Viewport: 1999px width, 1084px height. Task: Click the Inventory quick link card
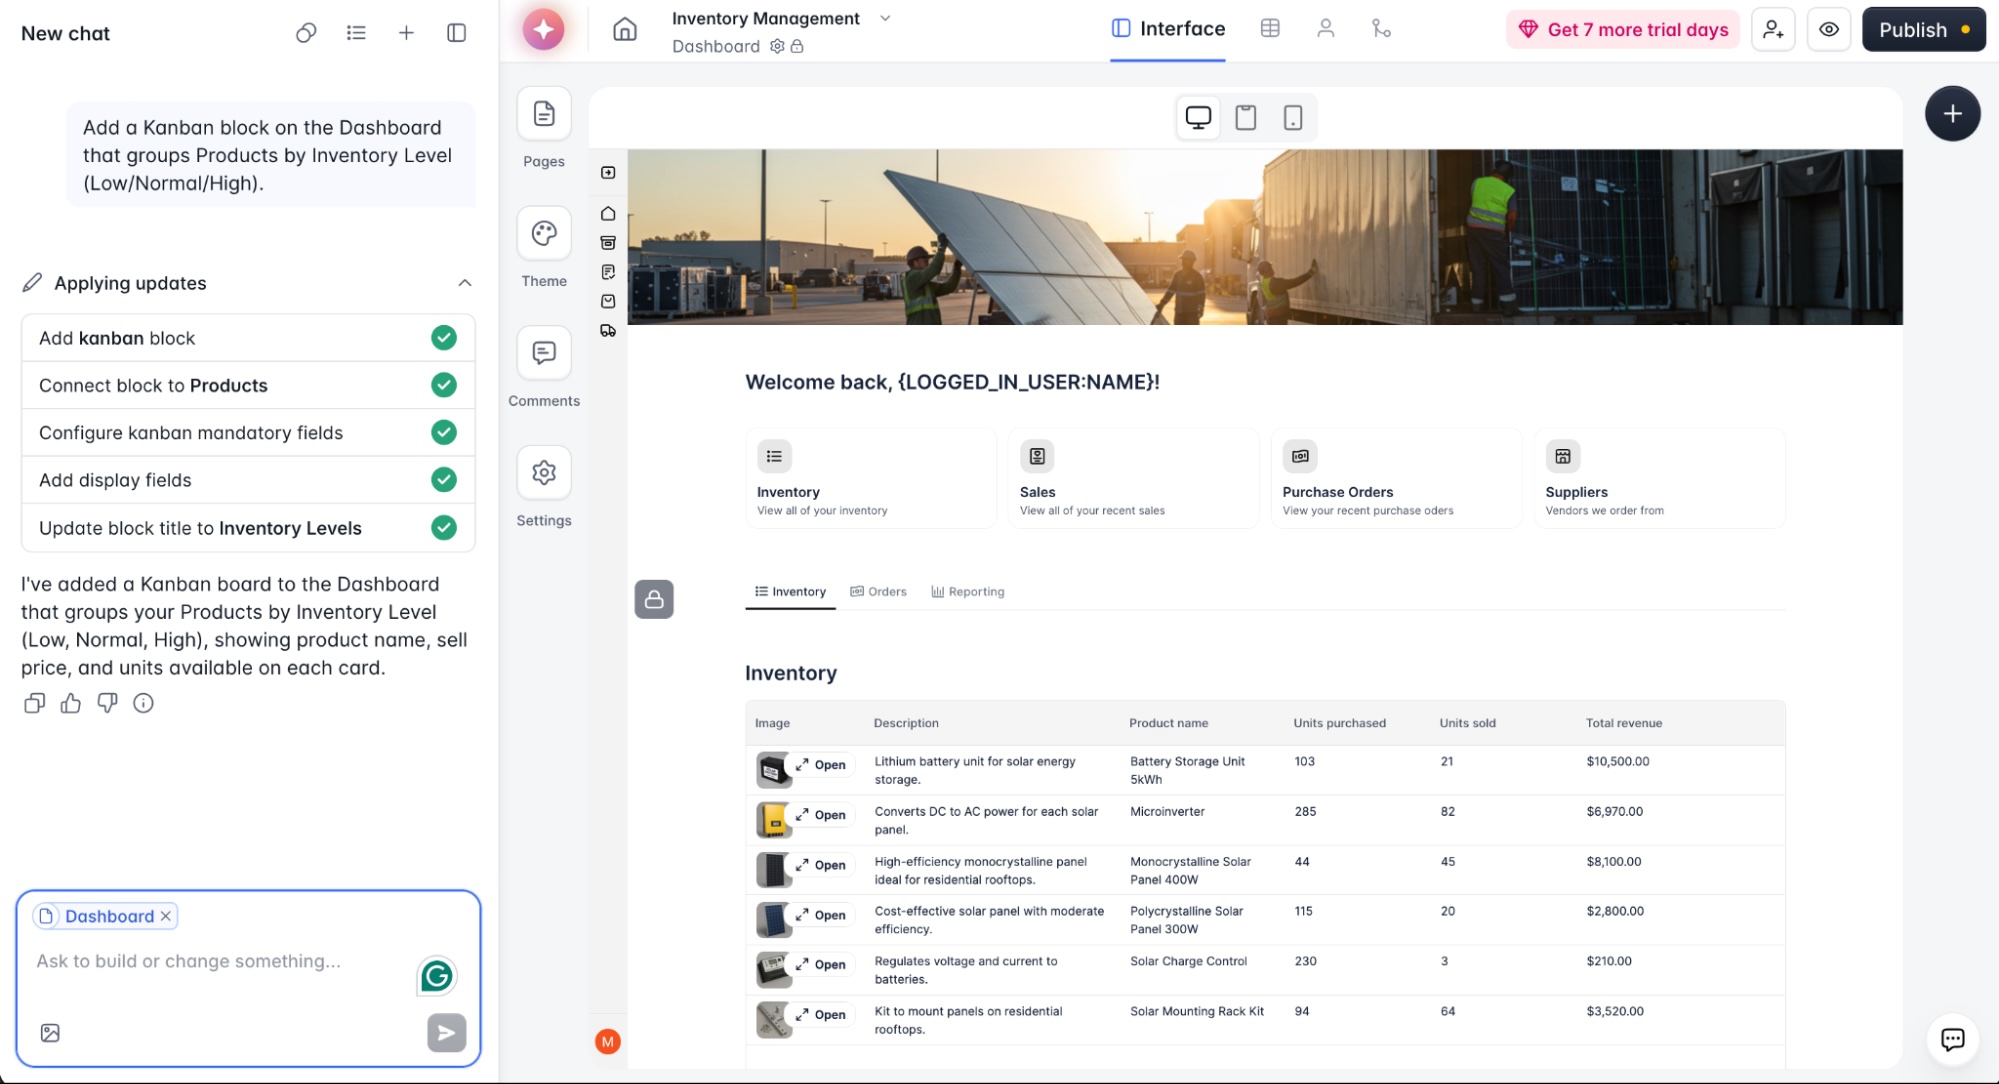coord(871,479)
